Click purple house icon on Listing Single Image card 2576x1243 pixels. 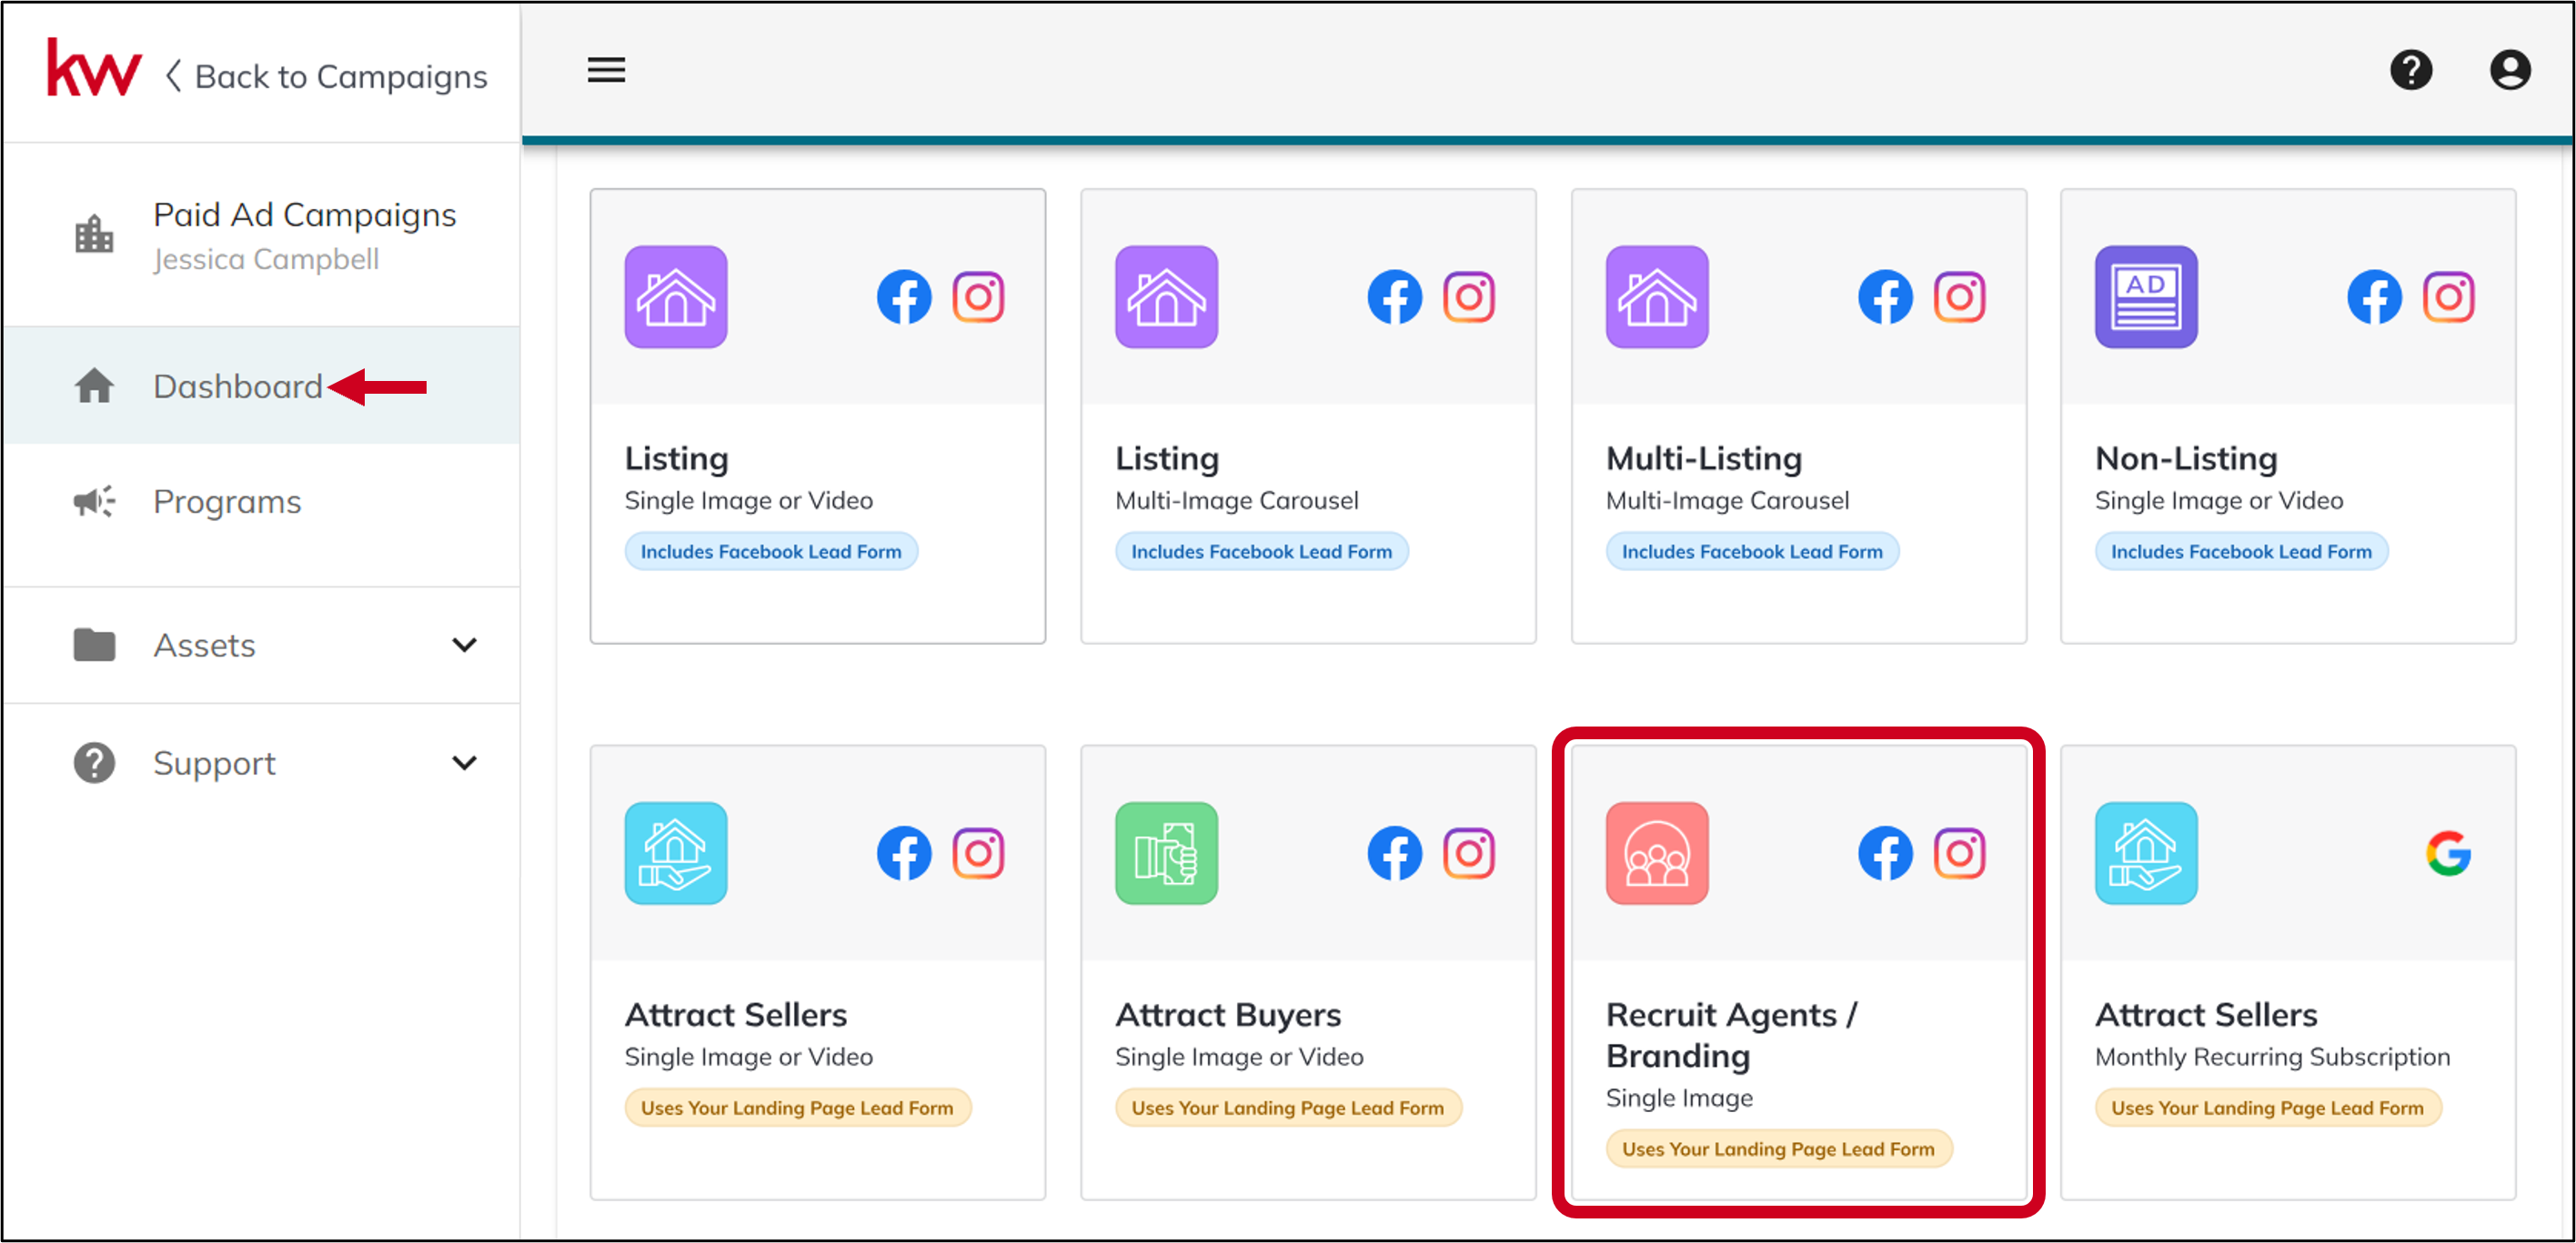pyautogui.click(x=676, y=297)
